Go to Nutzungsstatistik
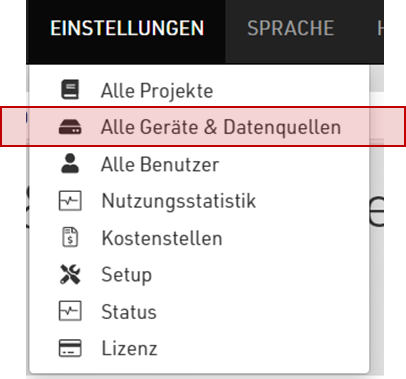 coord(199,201)
